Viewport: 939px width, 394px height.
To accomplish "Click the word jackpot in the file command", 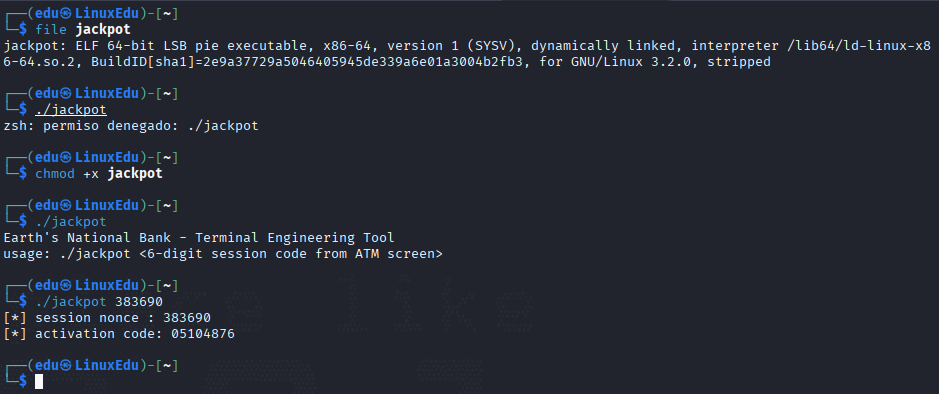I will click(x=103, y=29).
